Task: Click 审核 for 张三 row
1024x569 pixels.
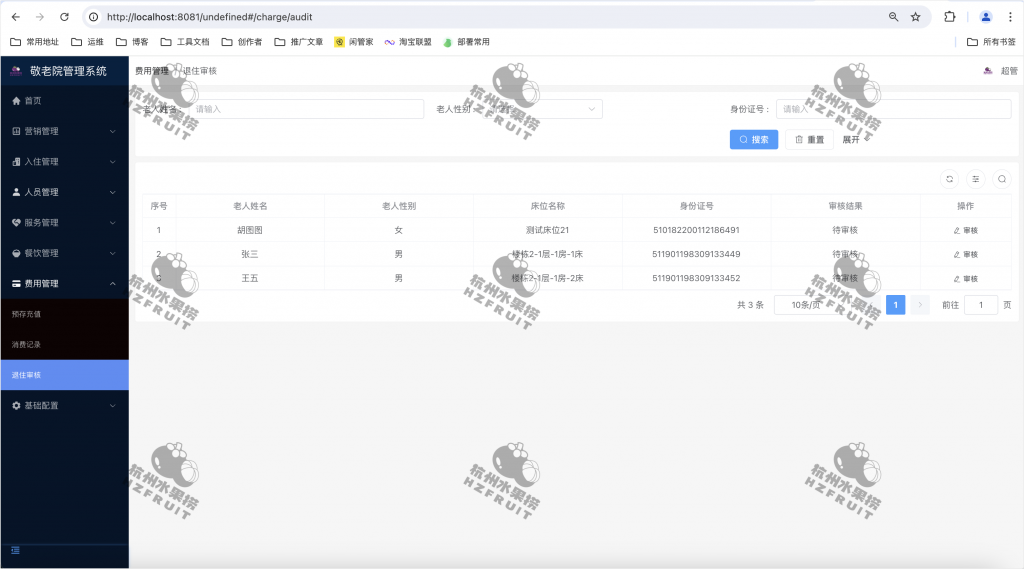Action: (x=965, y=255)
